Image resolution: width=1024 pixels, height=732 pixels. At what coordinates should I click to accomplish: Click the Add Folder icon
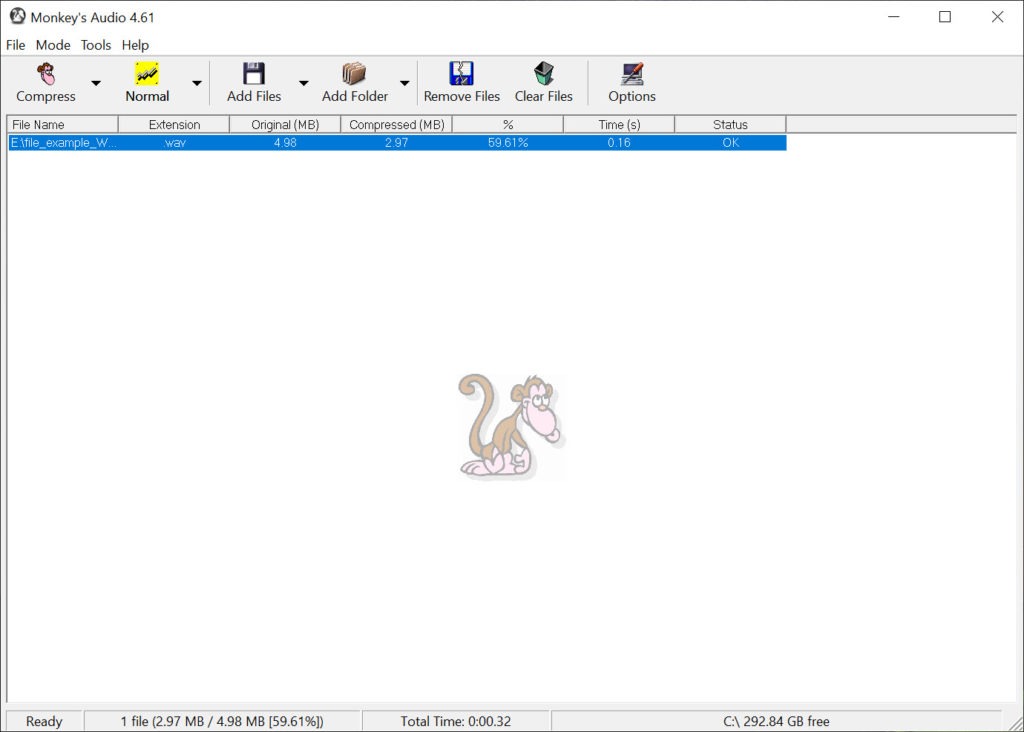click(354, 74)
